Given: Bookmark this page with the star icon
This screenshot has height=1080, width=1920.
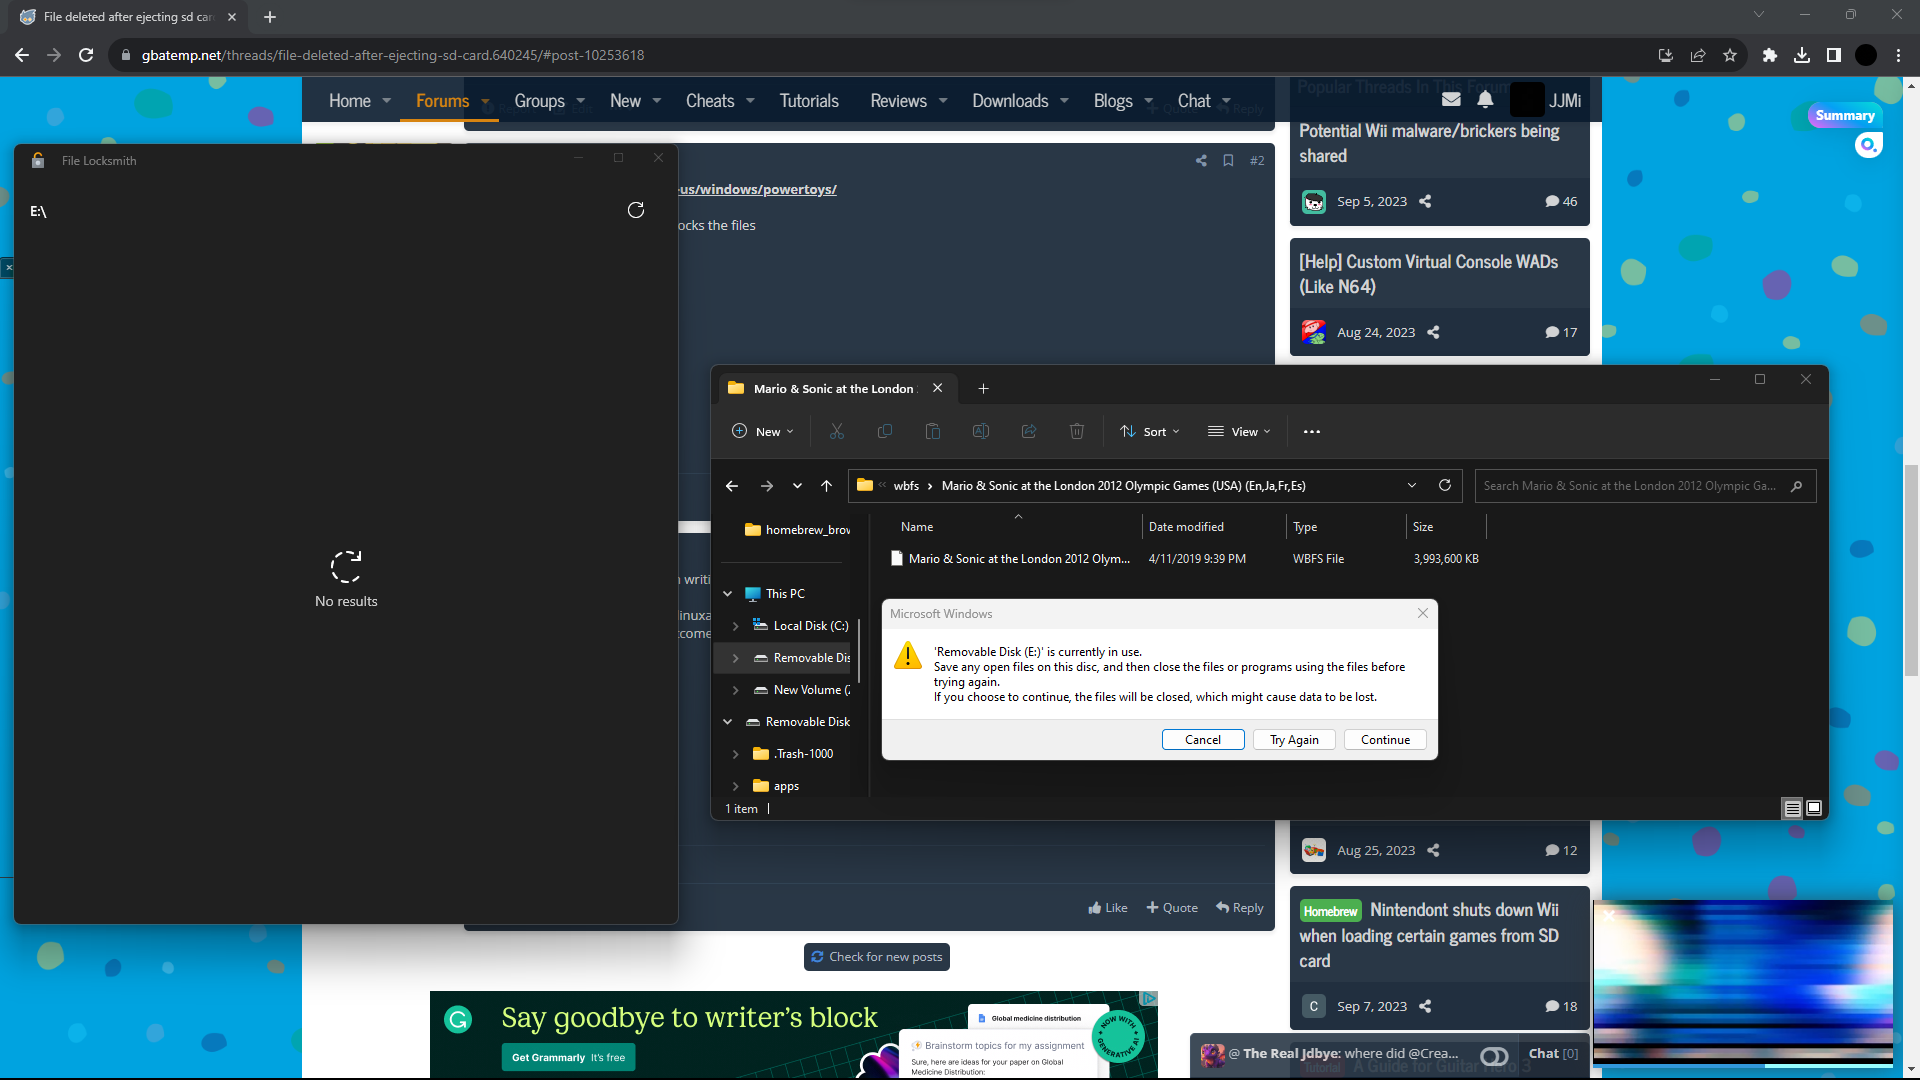Looking at the screenshot, I should (1730, 55).
